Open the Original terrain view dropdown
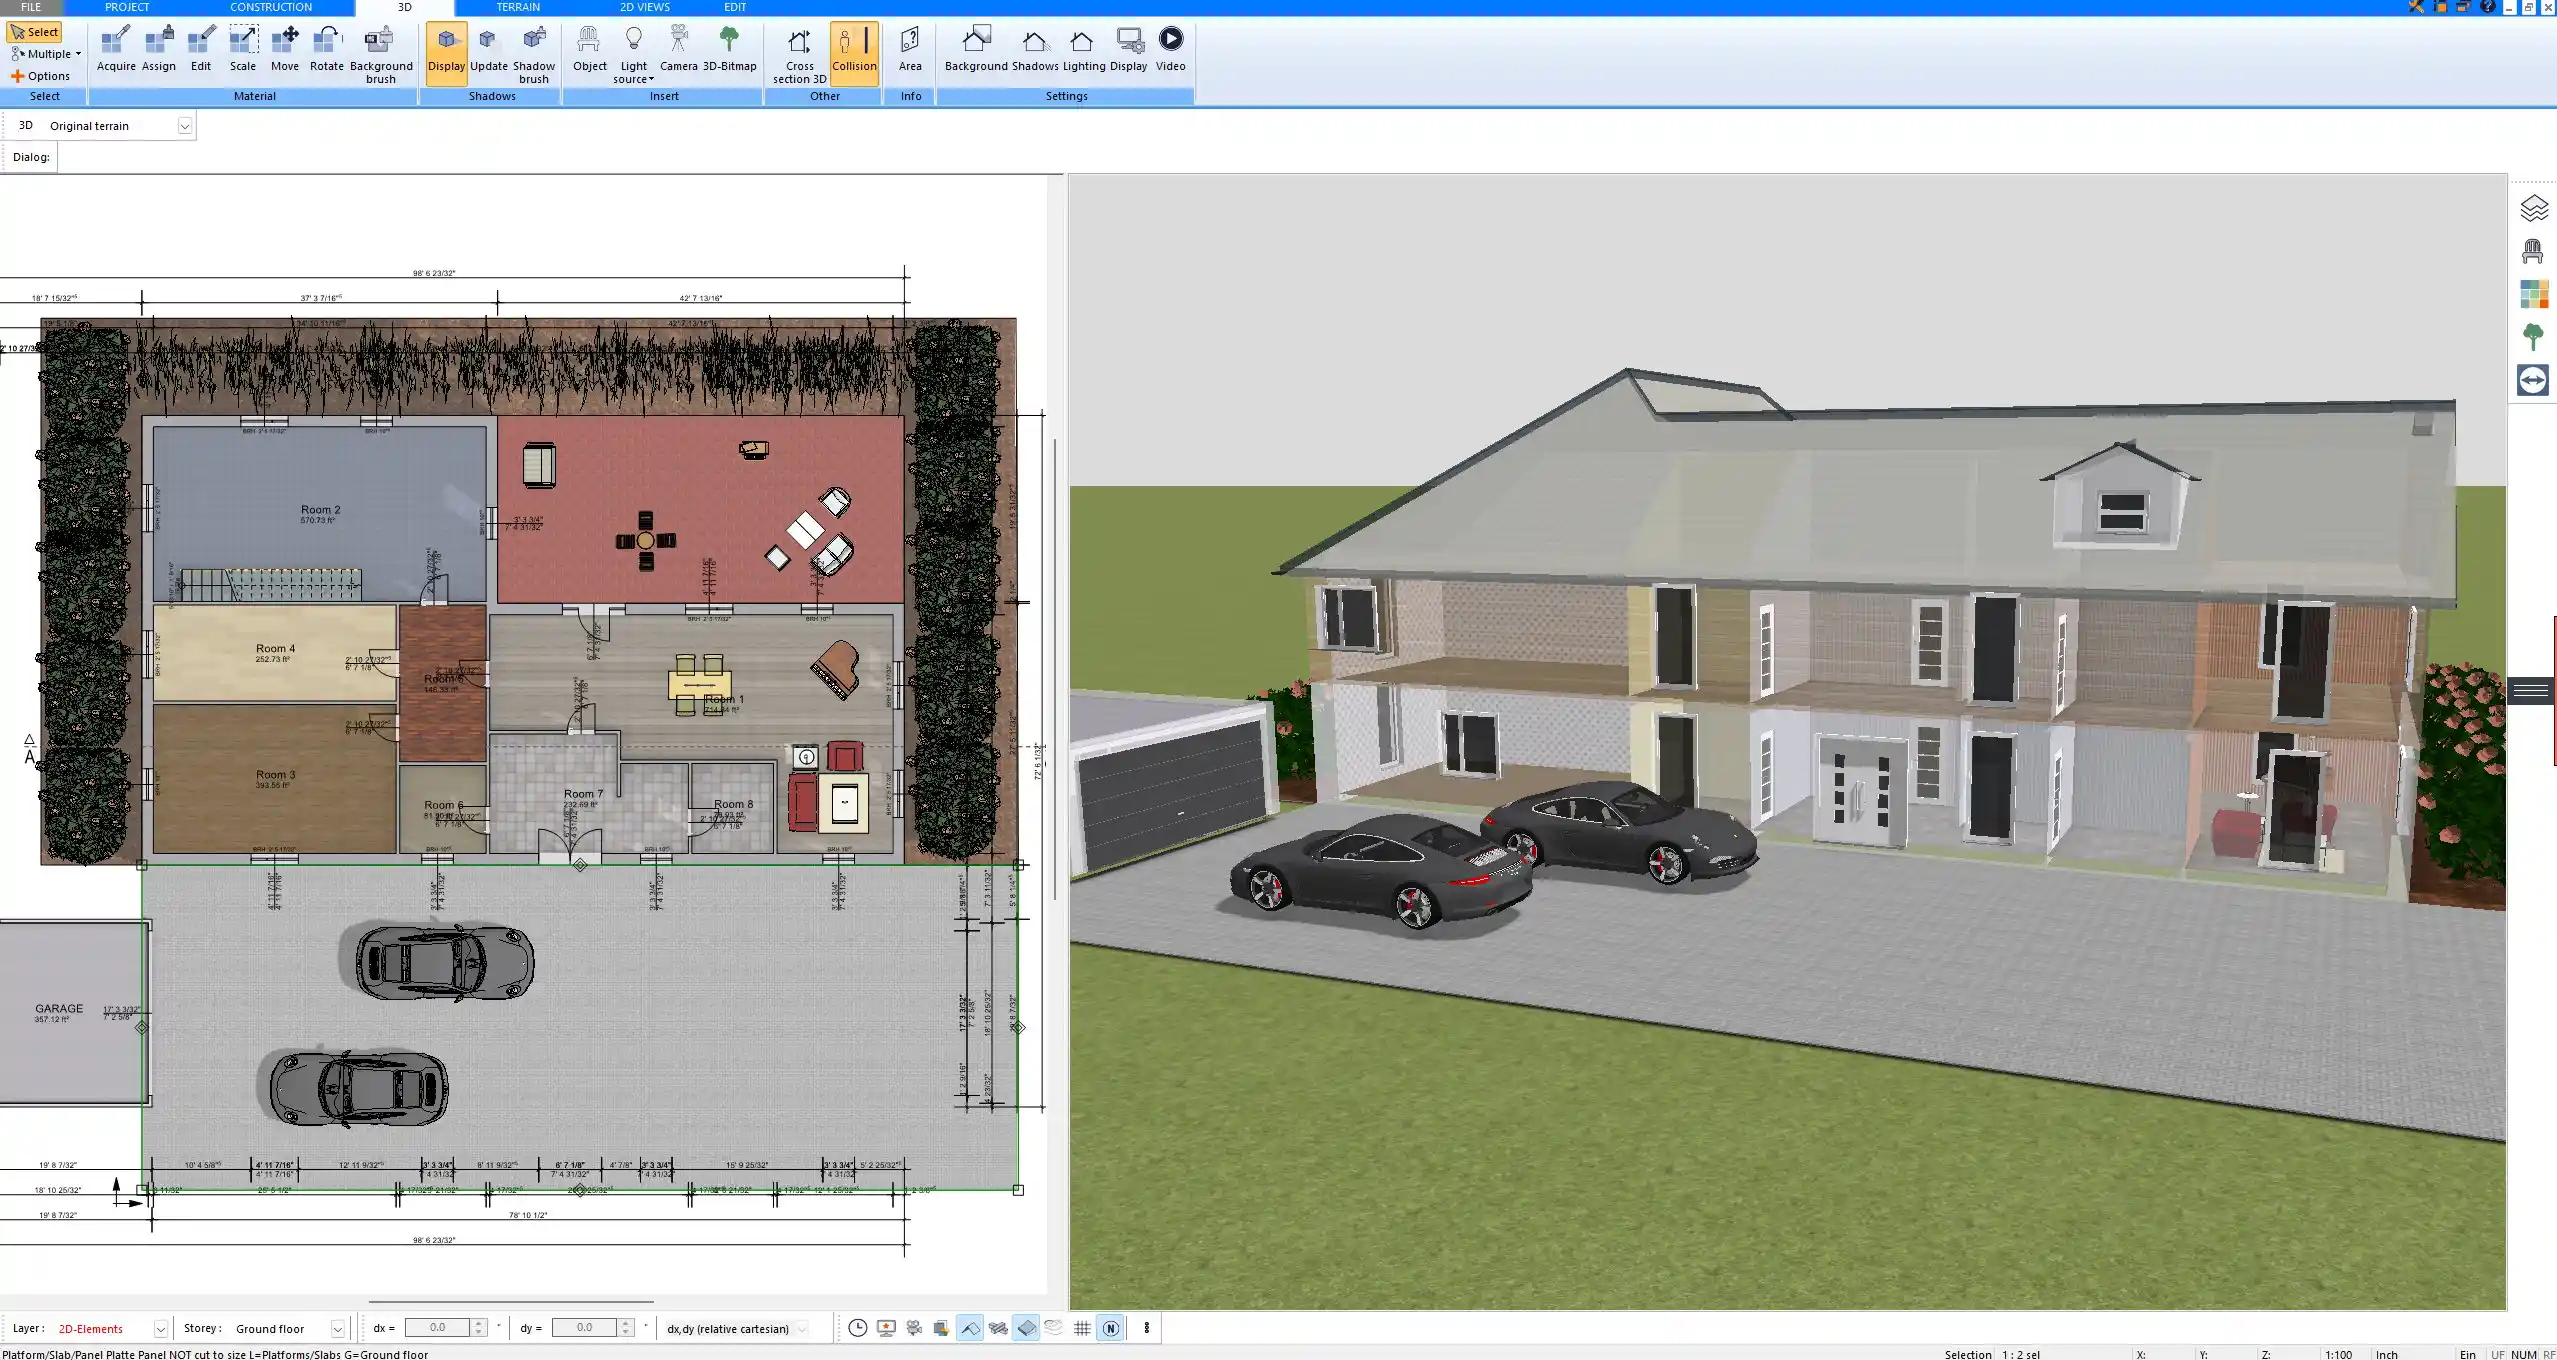Image resolution: width=2557 pixels, height=1360 pixels. click(186, 125)
